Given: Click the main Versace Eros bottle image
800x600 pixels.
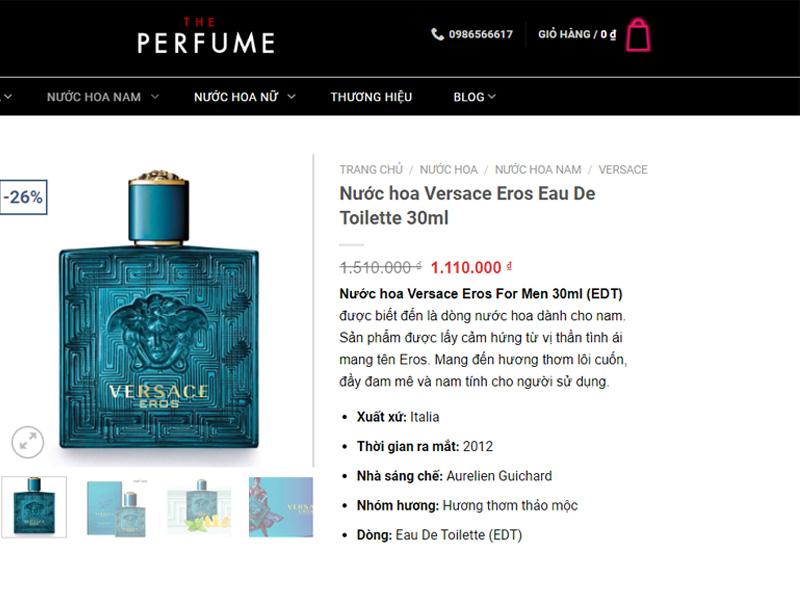Looking at the screenshot, I should coord(158,310).
